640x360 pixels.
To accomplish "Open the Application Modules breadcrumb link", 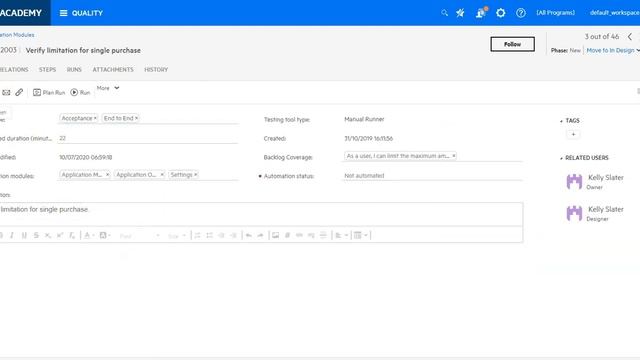I will pyautogui.click(x=17, y=35).
